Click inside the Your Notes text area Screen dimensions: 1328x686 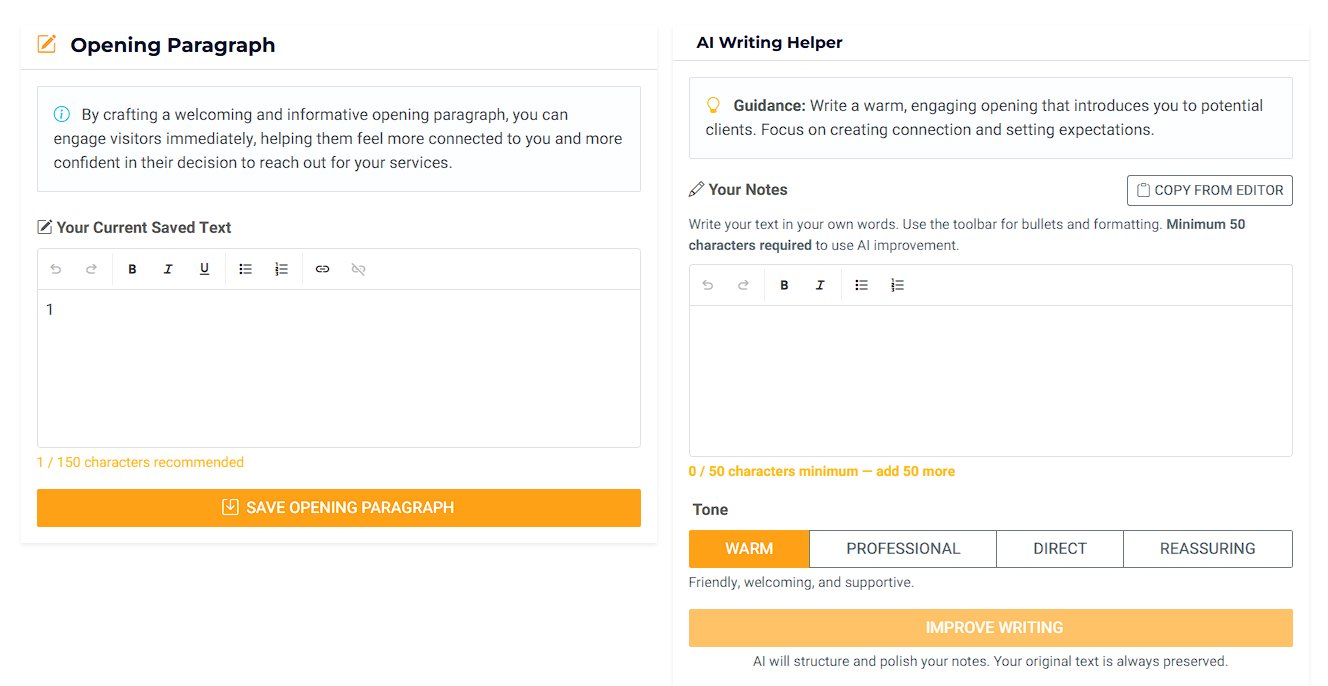point(990,380)
